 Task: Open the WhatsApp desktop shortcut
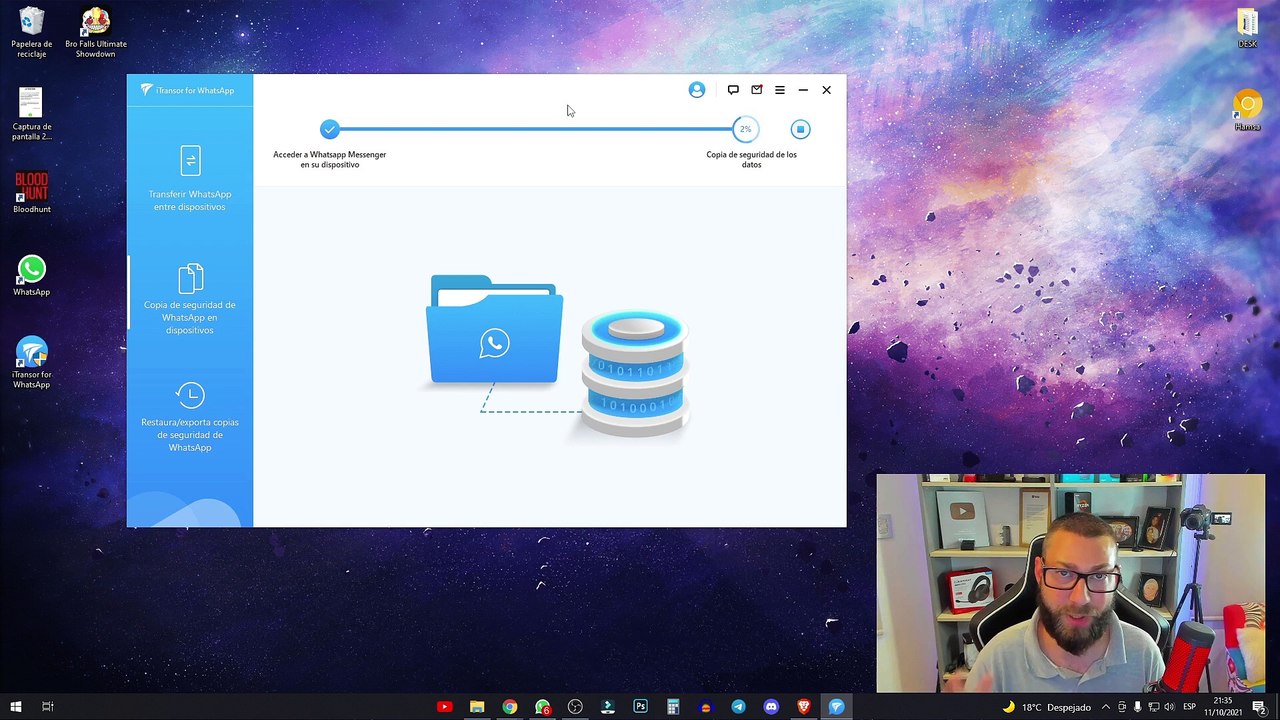[x=32, y=276]
